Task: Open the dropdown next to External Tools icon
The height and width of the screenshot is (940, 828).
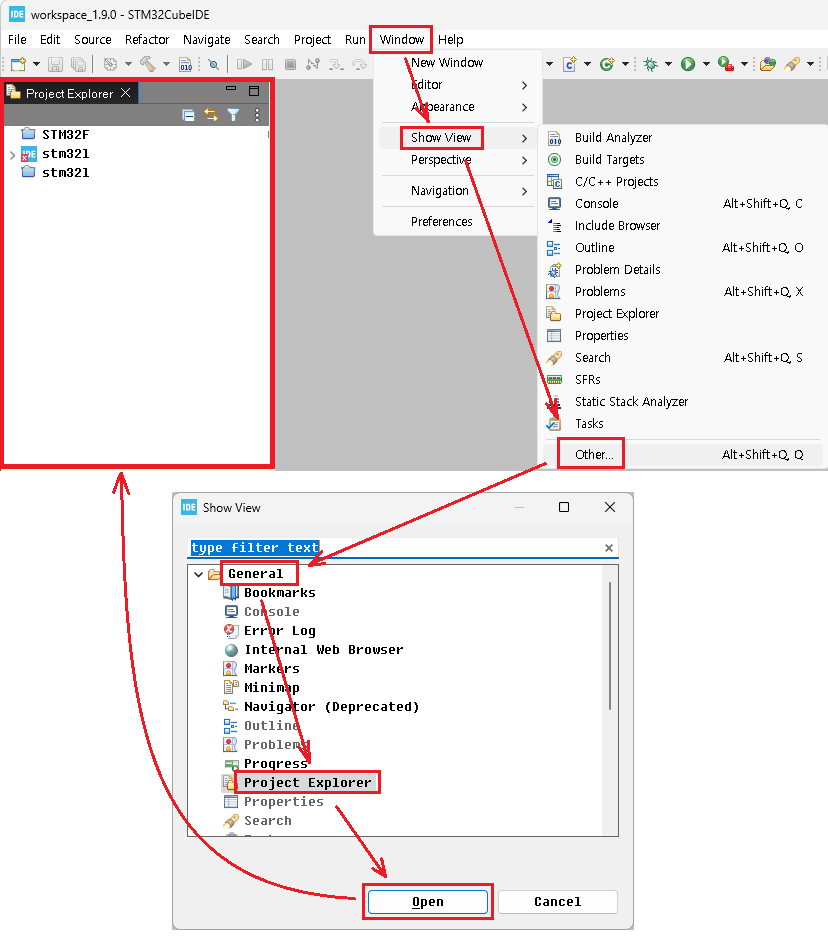Action: (744, 64)
